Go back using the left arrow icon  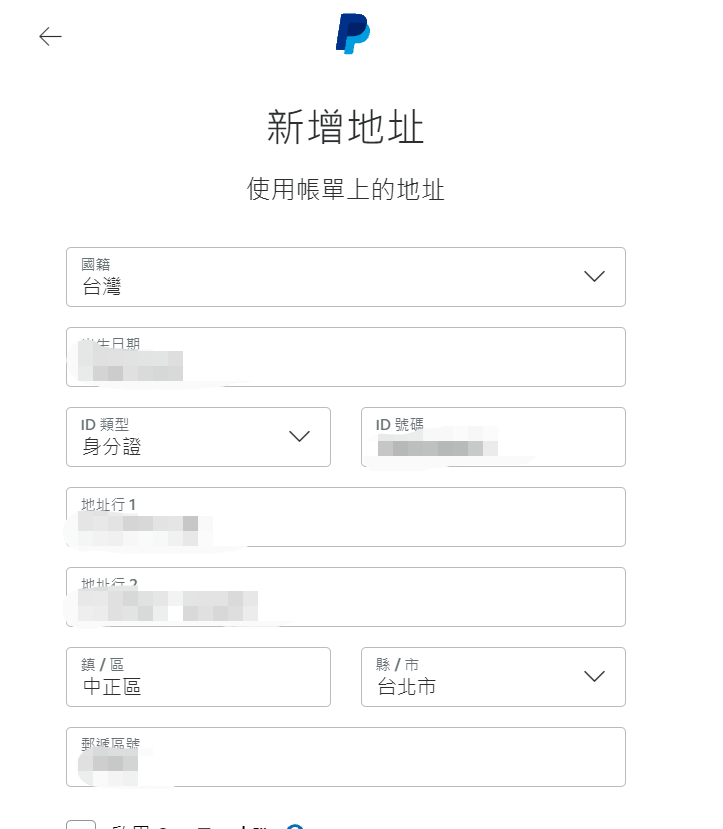[x=50, y=37]
